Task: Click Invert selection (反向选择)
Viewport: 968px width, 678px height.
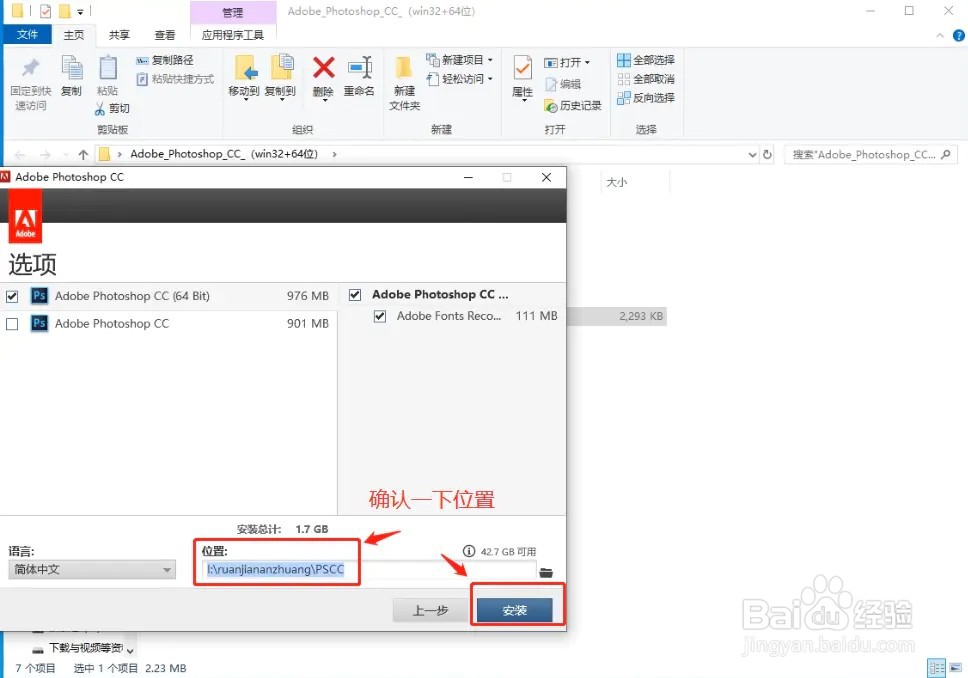Action: click(646, 98)
